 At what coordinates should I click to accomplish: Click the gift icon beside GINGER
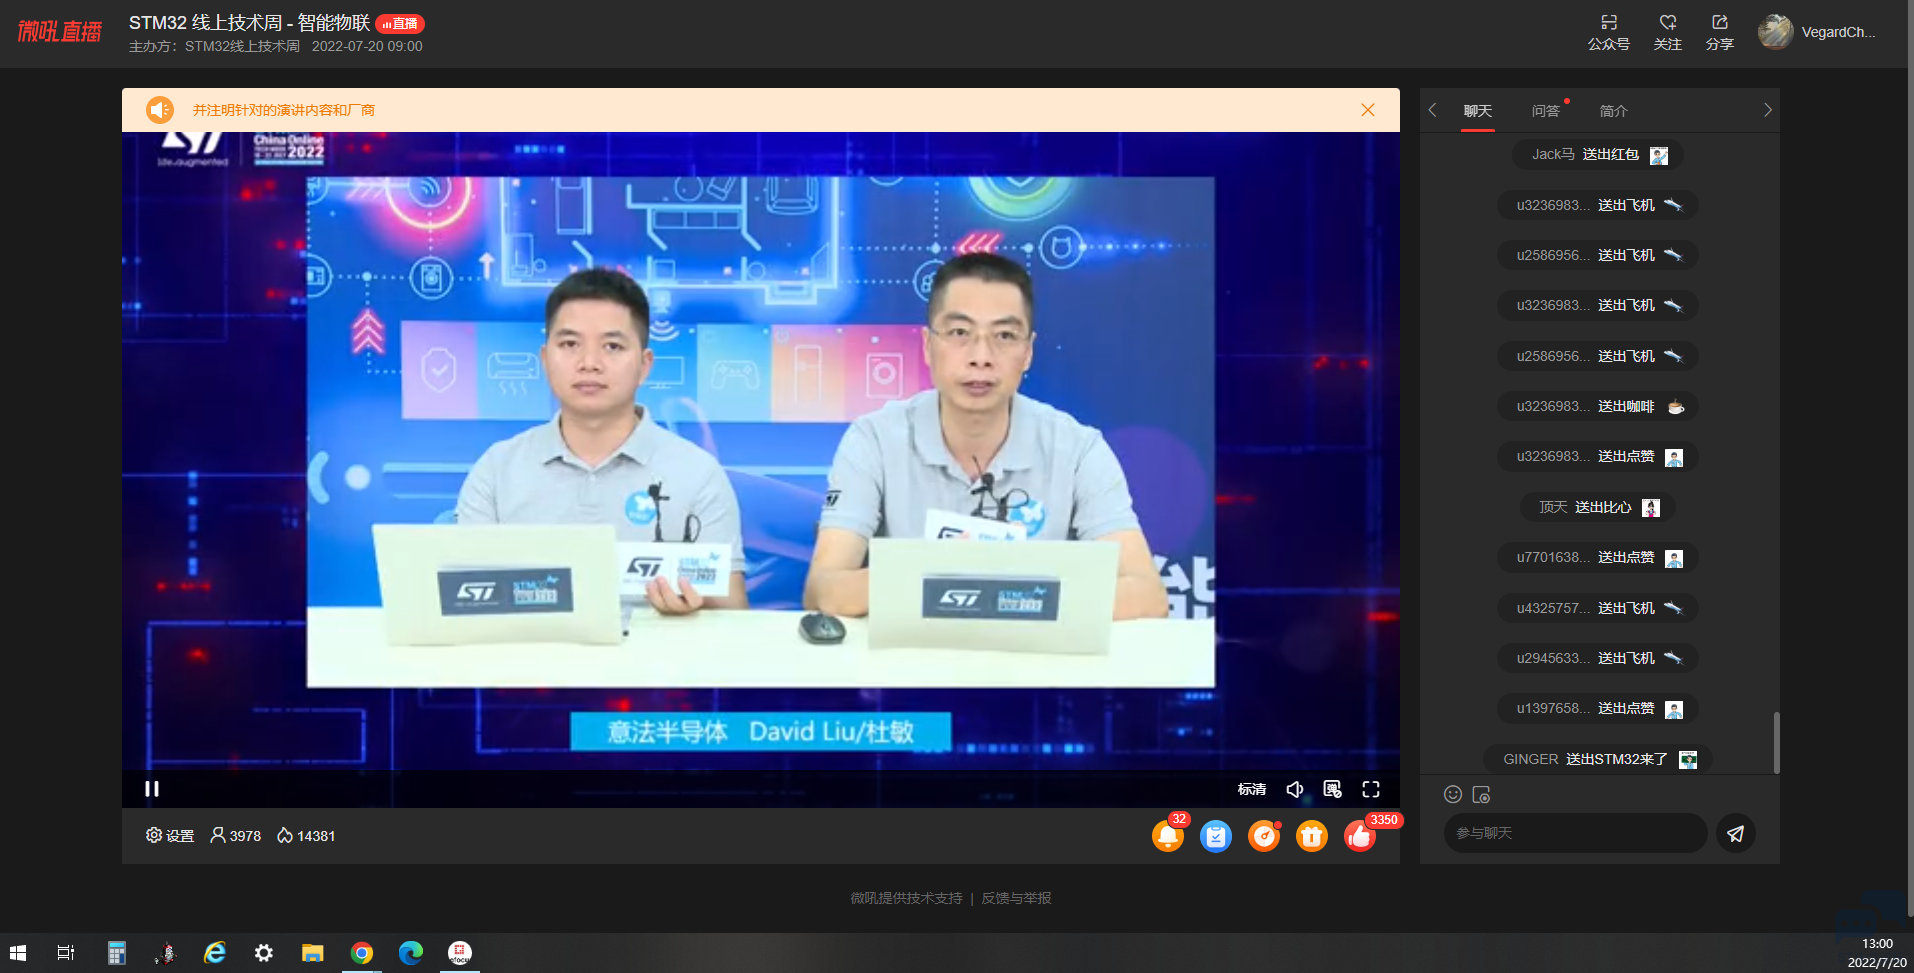[x=1688, y=760]
